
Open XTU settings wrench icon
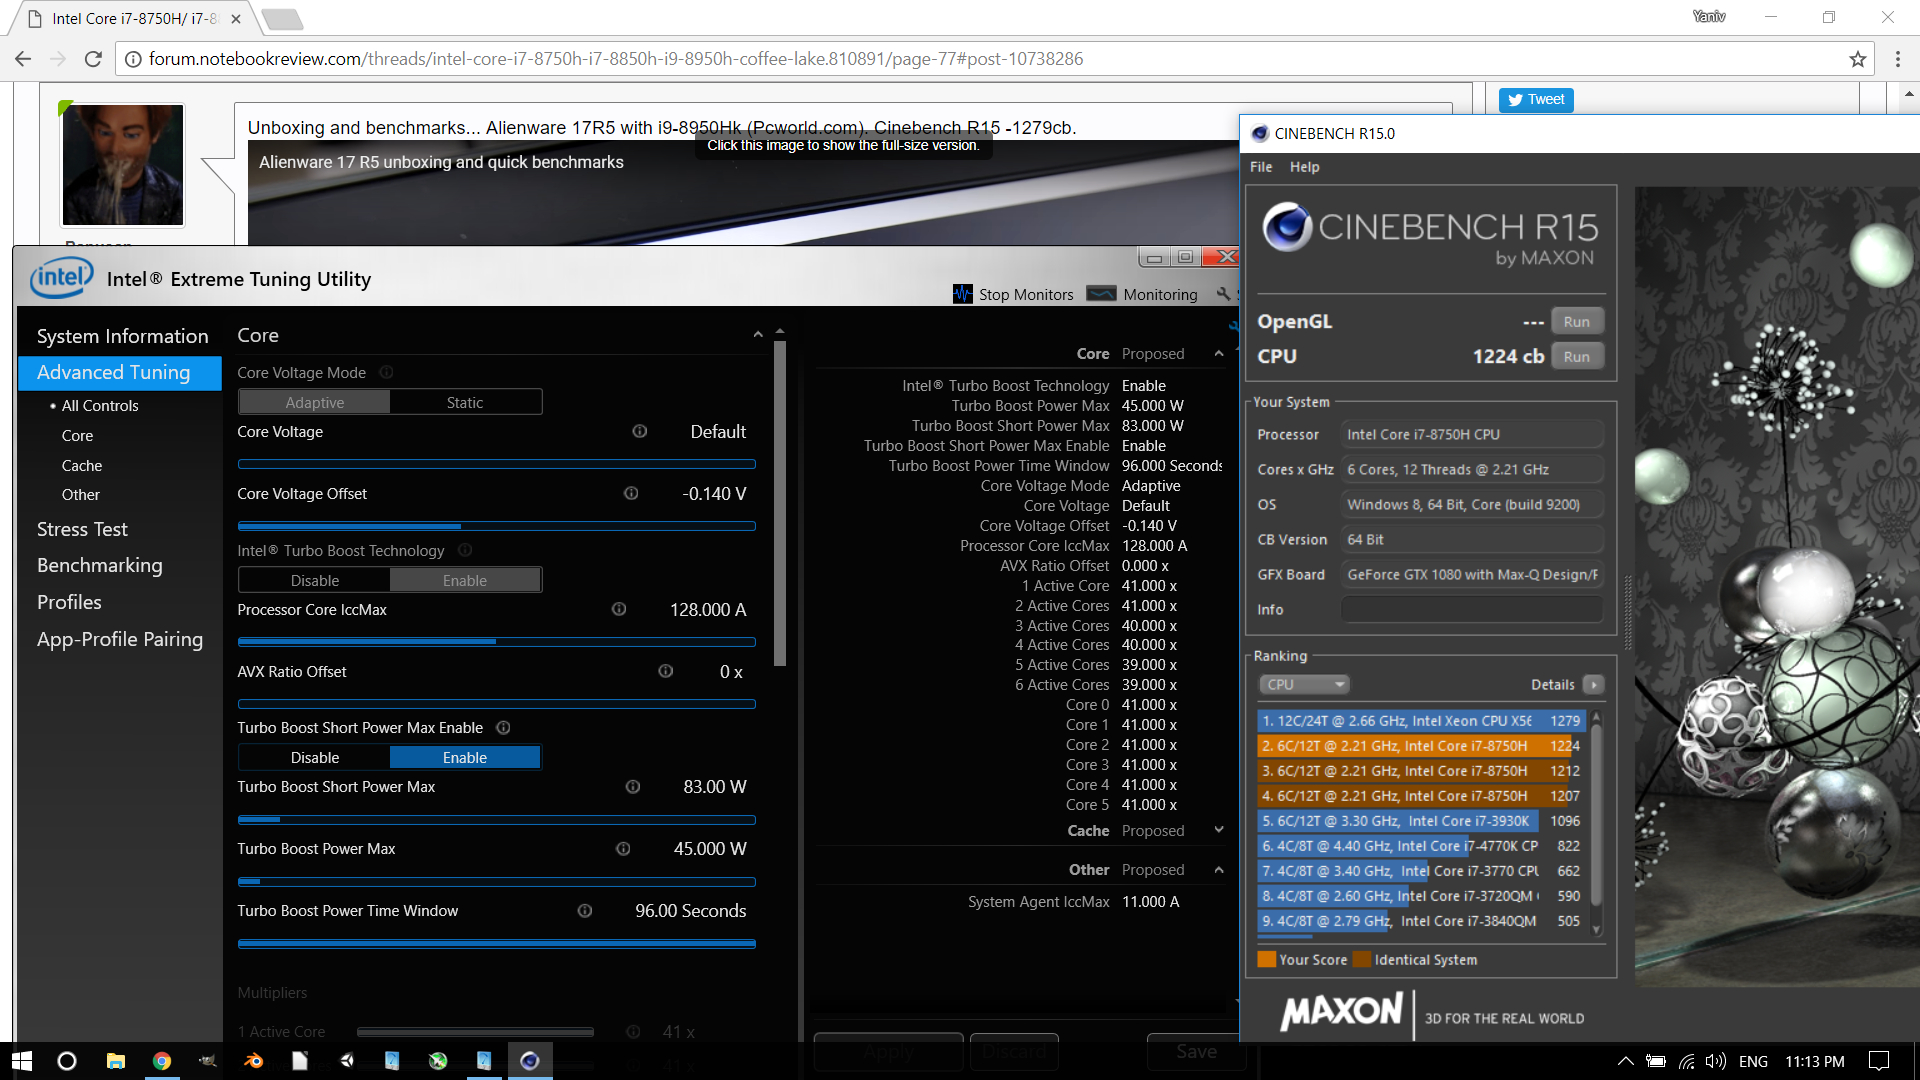click(1223, 294)
